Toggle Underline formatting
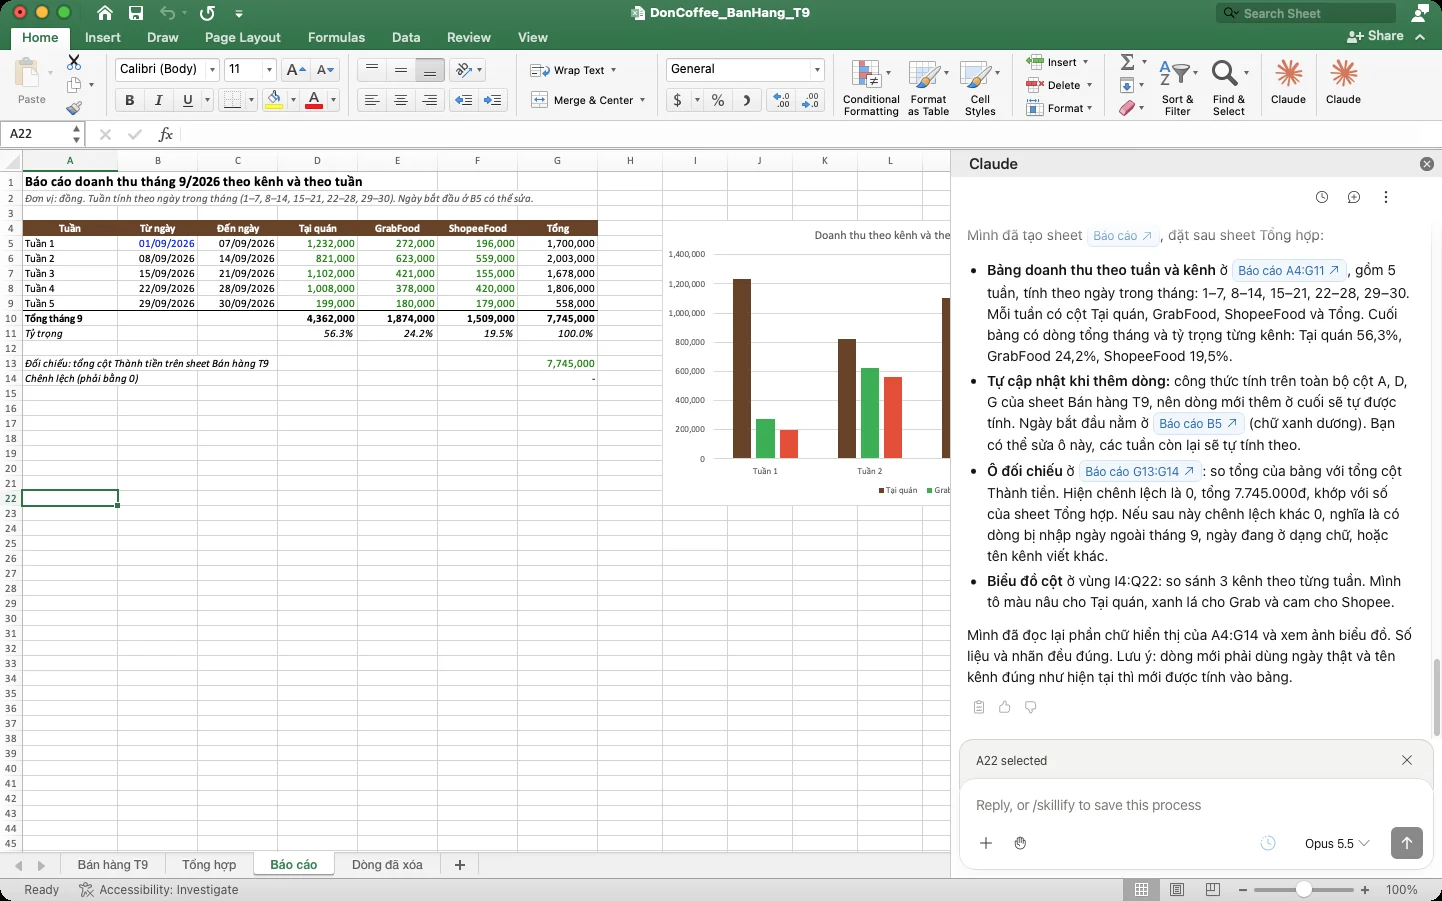This screenshot has height=901, width=1442. coord(187,100)
